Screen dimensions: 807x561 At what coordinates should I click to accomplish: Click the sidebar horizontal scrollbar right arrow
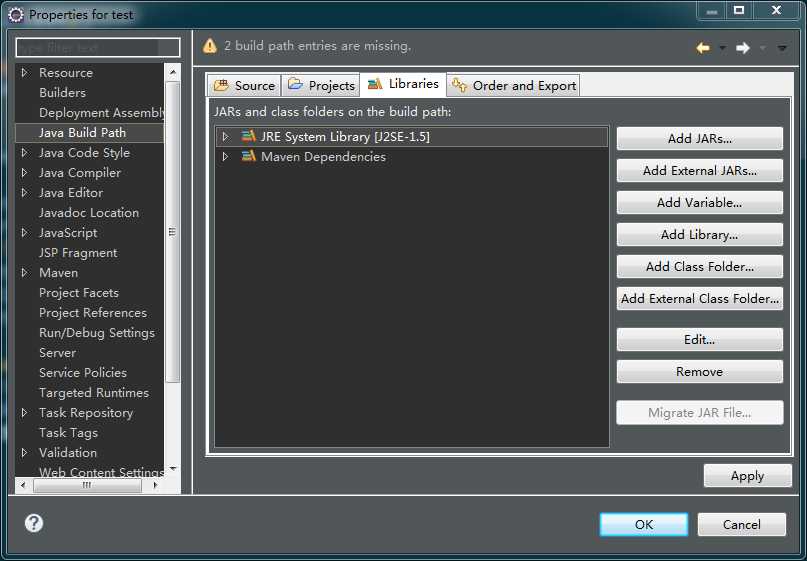click(155, 485)
